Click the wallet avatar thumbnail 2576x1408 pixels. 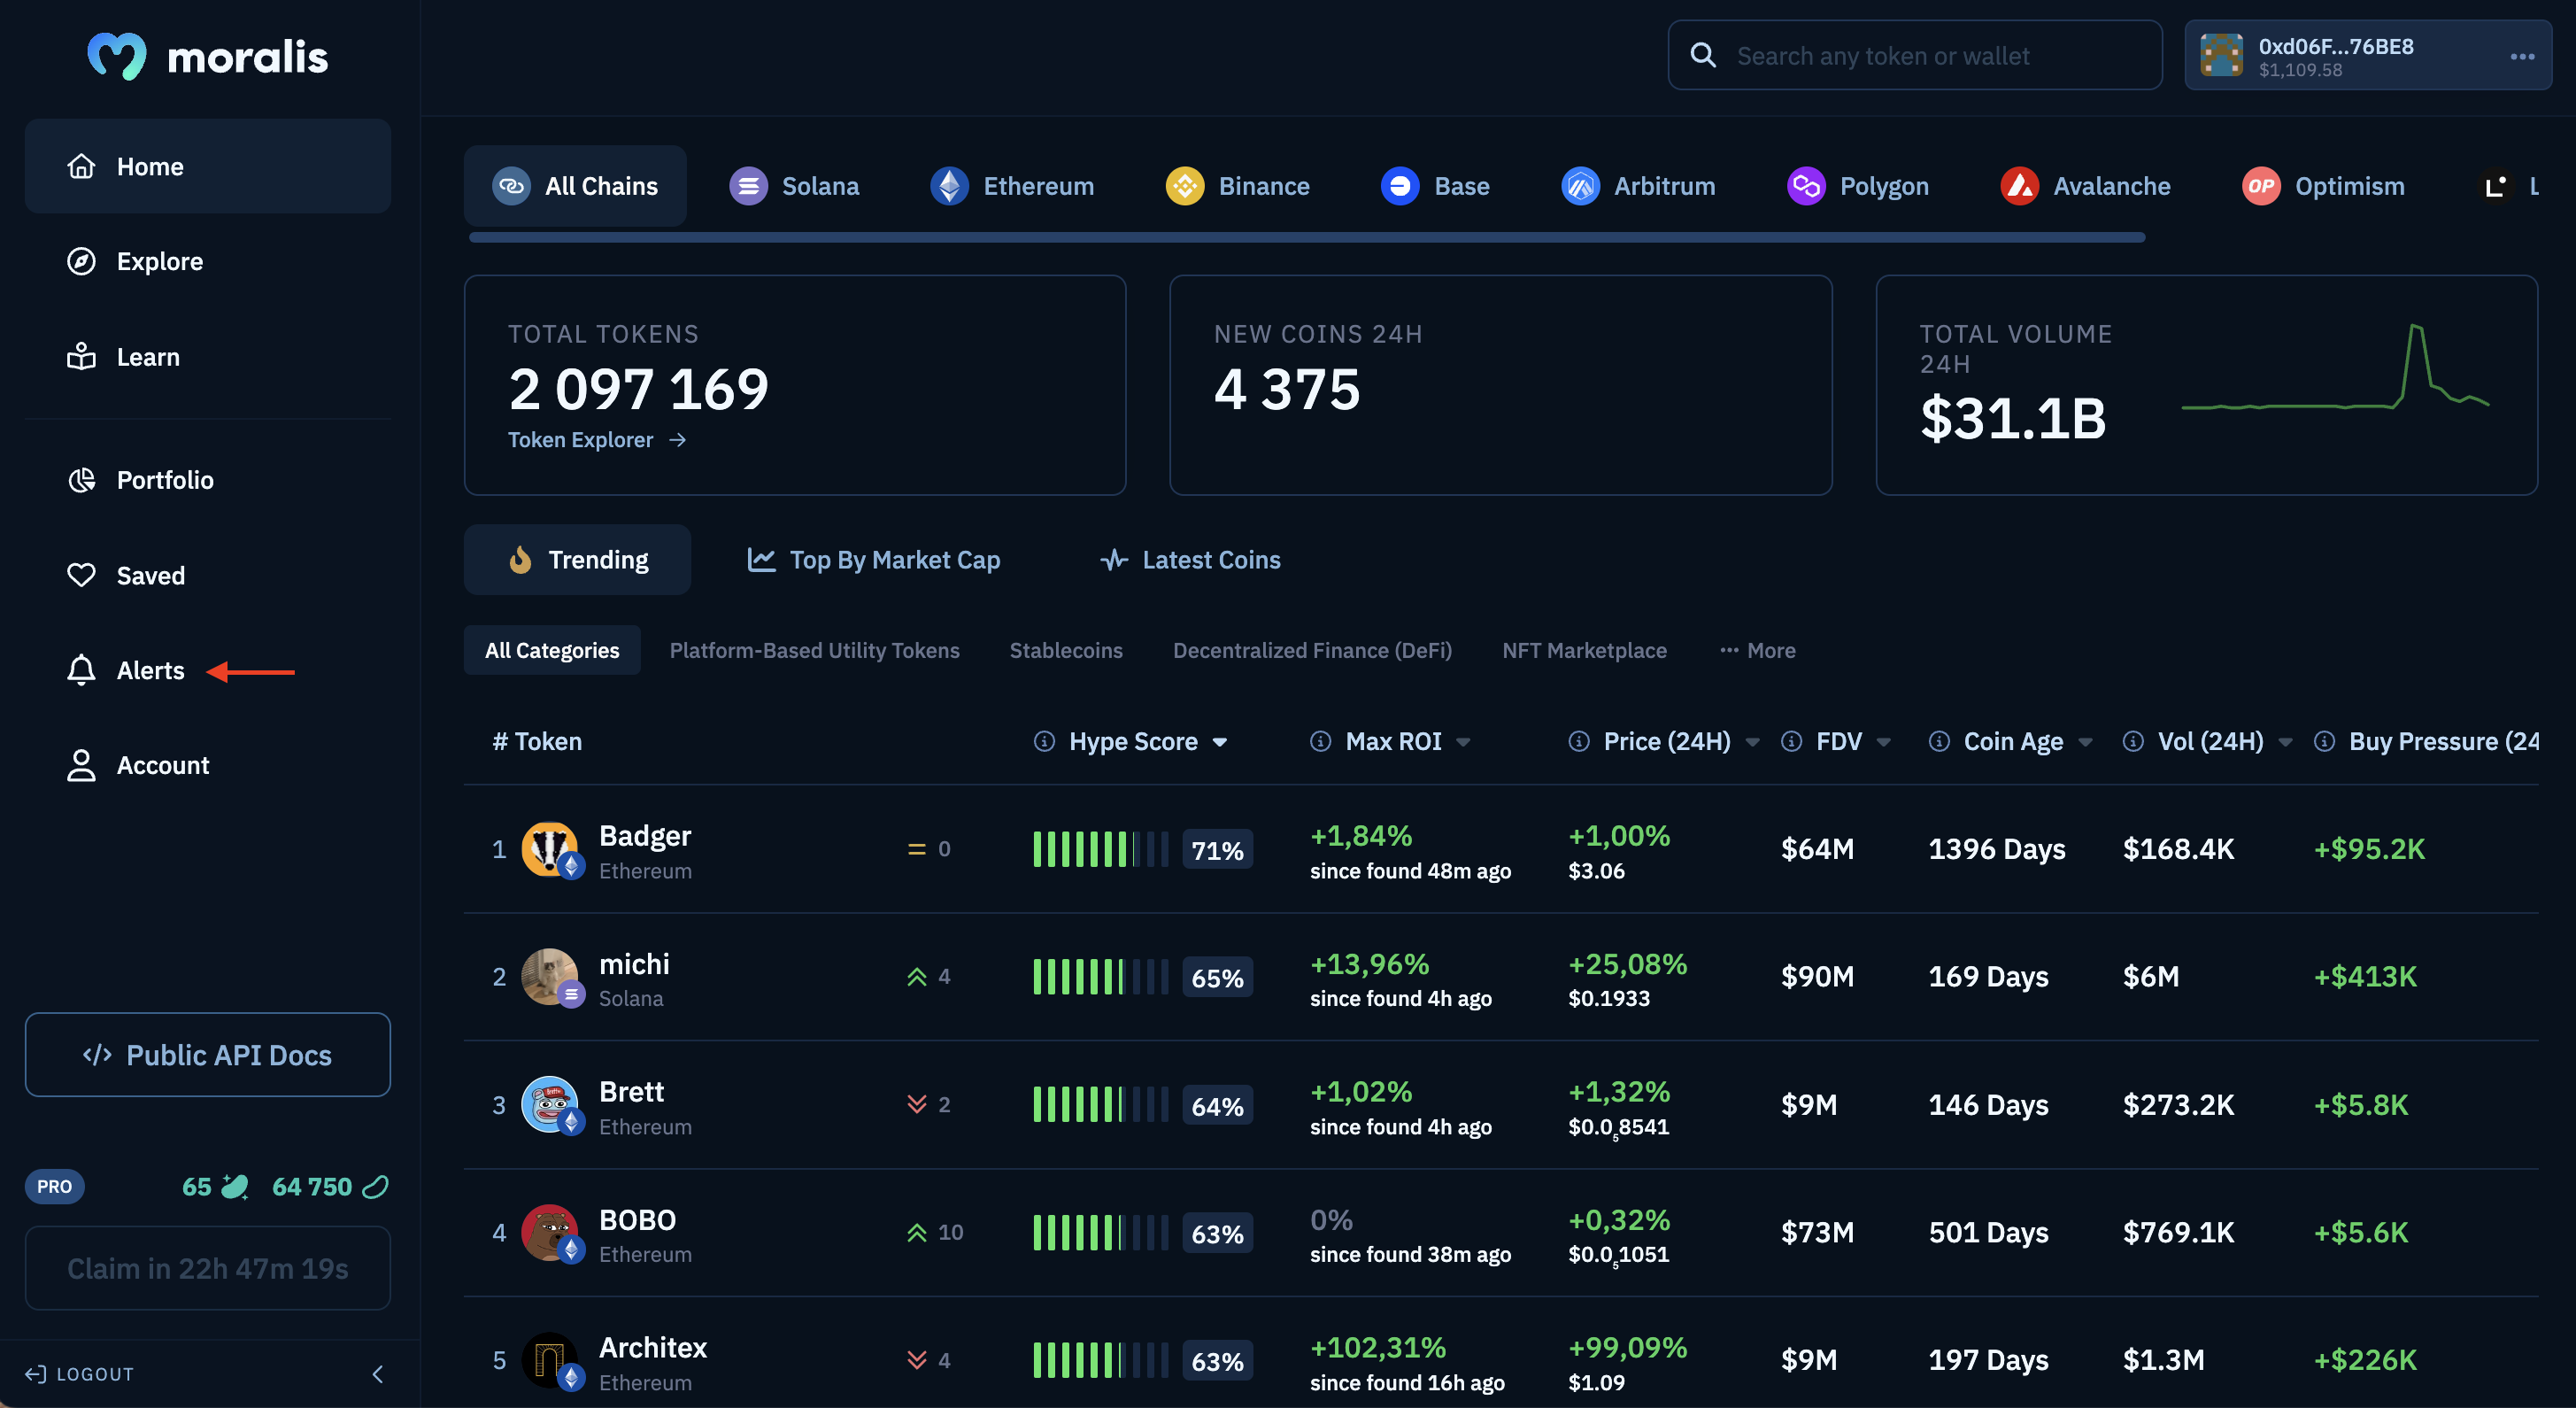2221,56
